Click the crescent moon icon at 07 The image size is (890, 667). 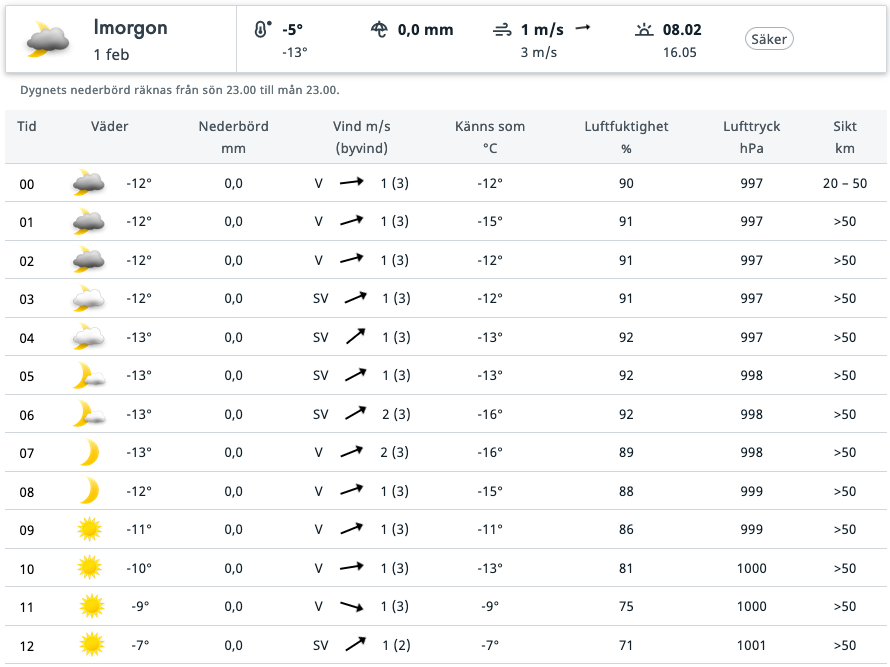pos(90,452)
